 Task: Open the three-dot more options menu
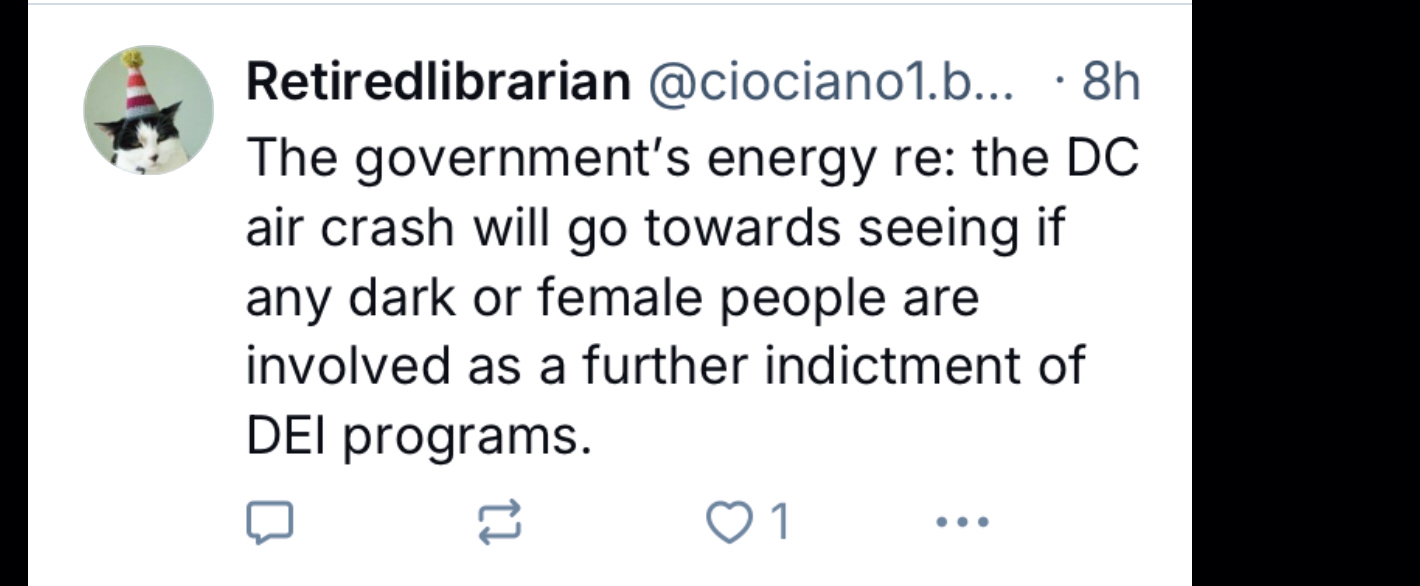(x=963, y=521)
